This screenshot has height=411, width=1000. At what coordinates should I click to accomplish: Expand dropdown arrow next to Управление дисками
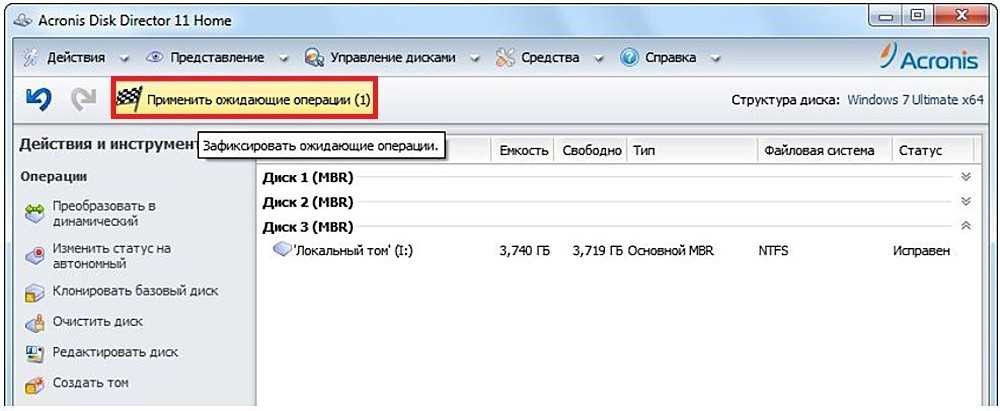tap(475, 59)
